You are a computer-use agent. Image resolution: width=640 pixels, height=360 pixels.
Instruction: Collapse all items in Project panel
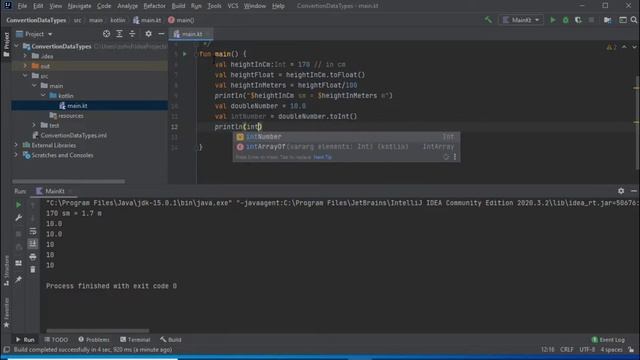(132, 34)
